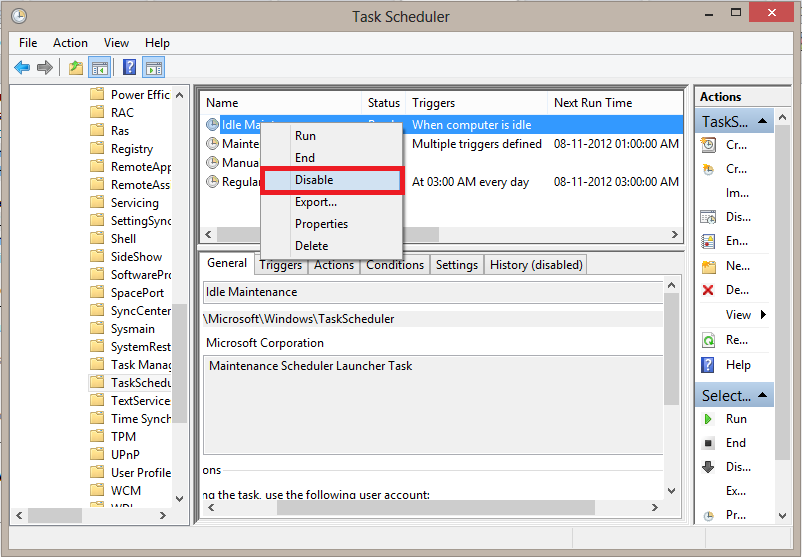Open the View menu
Screen dimensions: 802x557
[116, 43]
